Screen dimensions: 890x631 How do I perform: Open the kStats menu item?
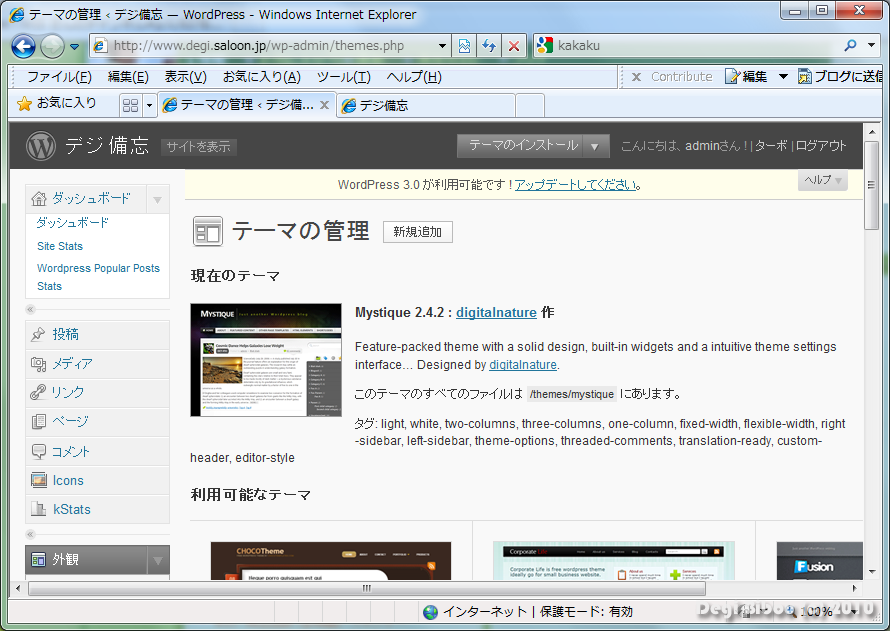click(97, 510)
